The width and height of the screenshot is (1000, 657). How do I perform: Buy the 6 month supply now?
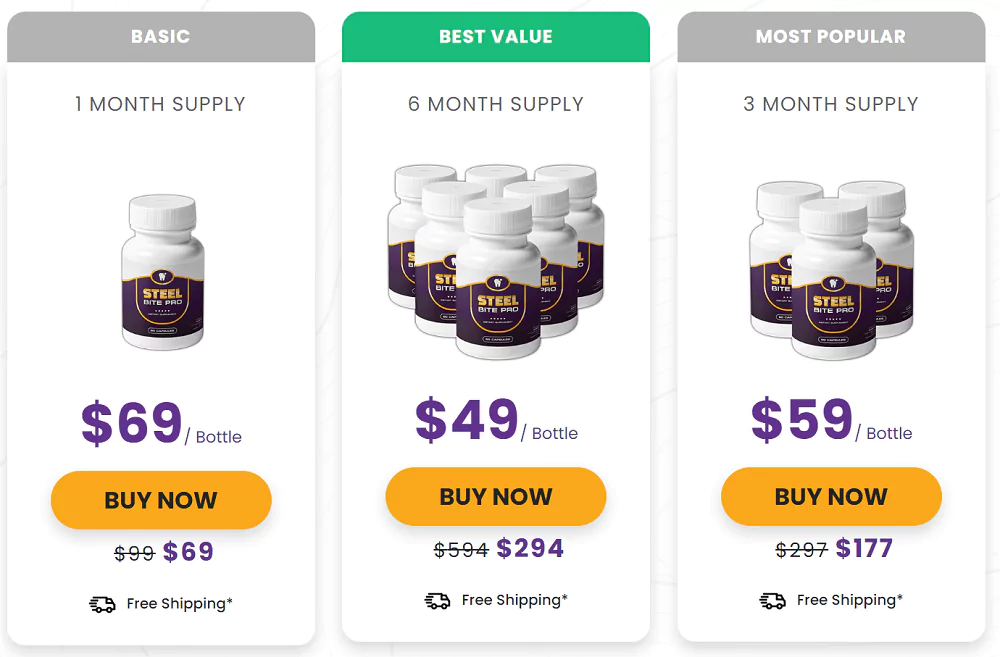pyautogui.click(x=496, y=496)
